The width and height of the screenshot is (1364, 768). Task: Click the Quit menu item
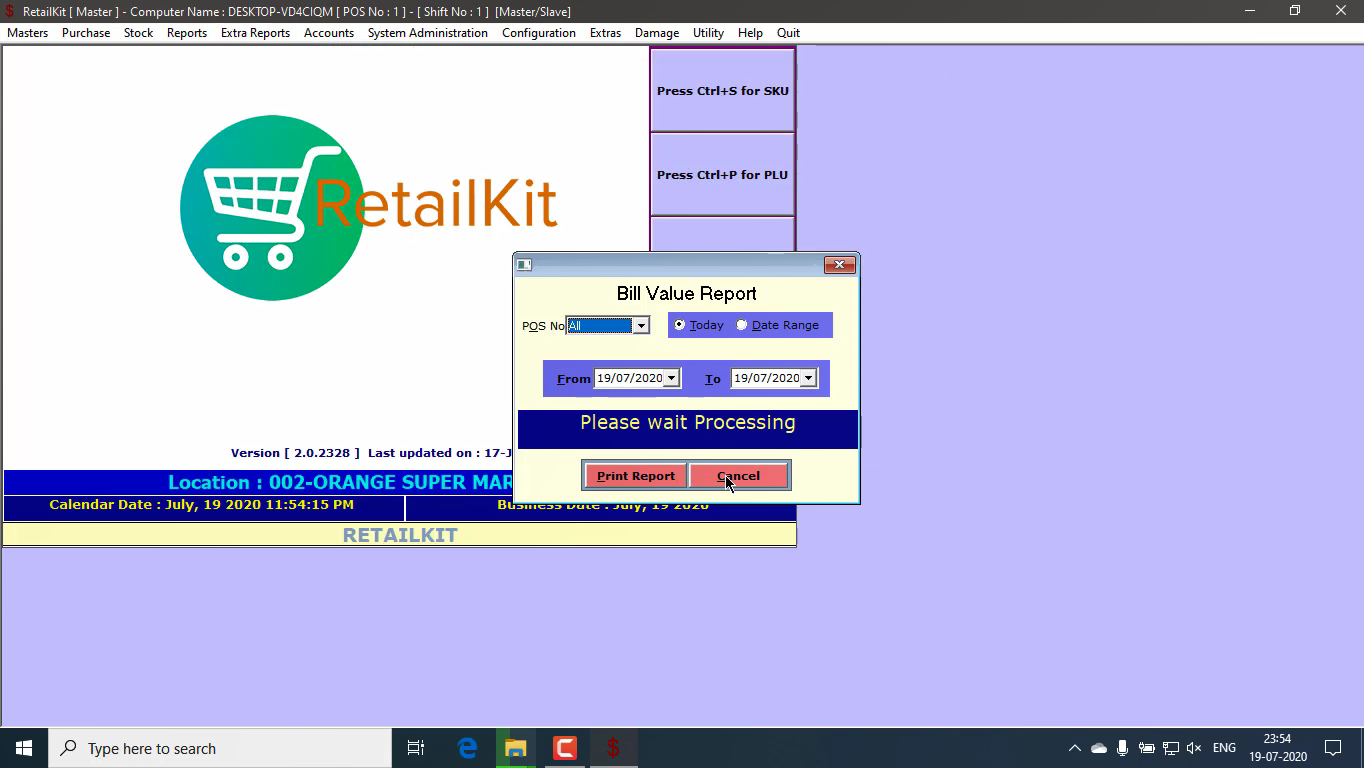[788, 33]
